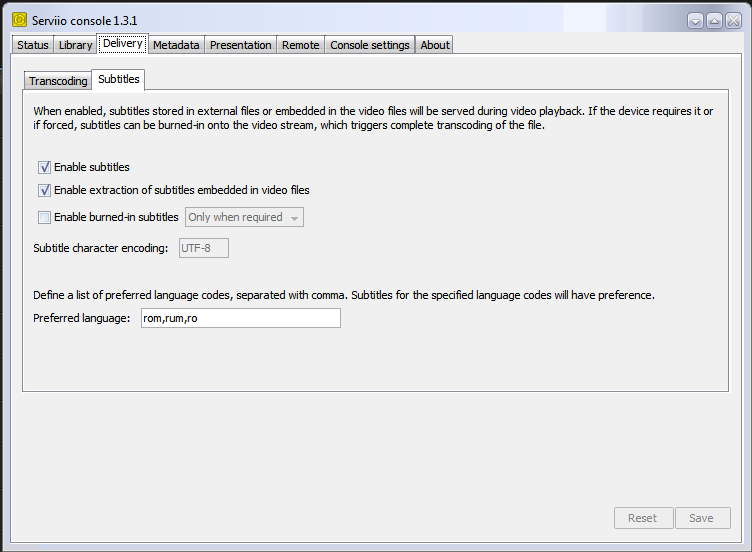Switch to the Transcoding sub-tab

pos(58,81)
